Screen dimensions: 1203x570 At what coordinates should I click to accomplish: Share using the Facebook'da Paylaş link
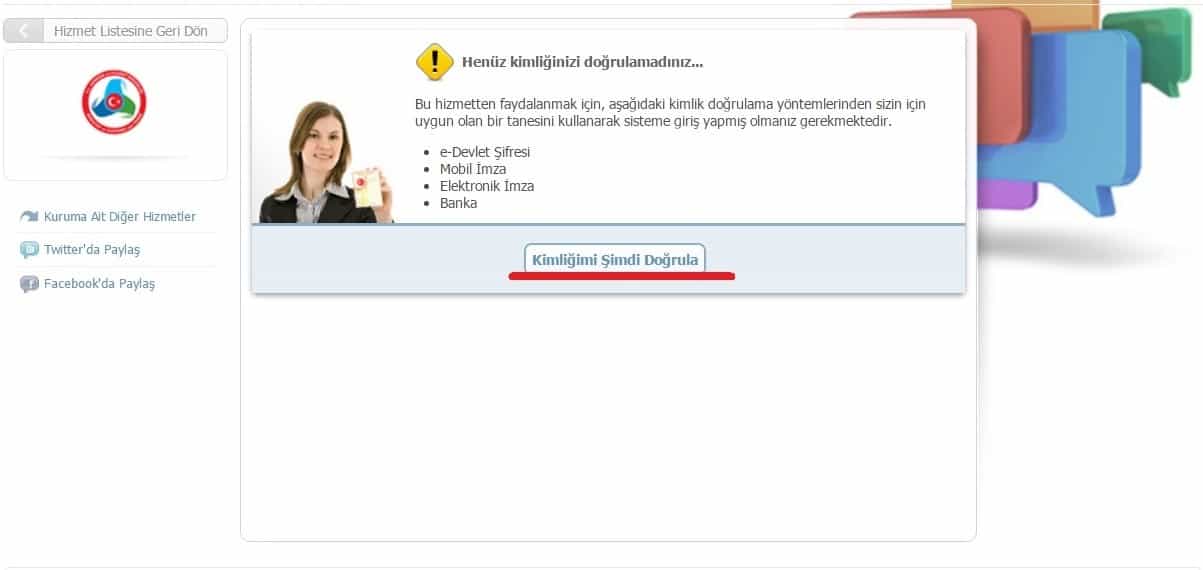[99, 284]
